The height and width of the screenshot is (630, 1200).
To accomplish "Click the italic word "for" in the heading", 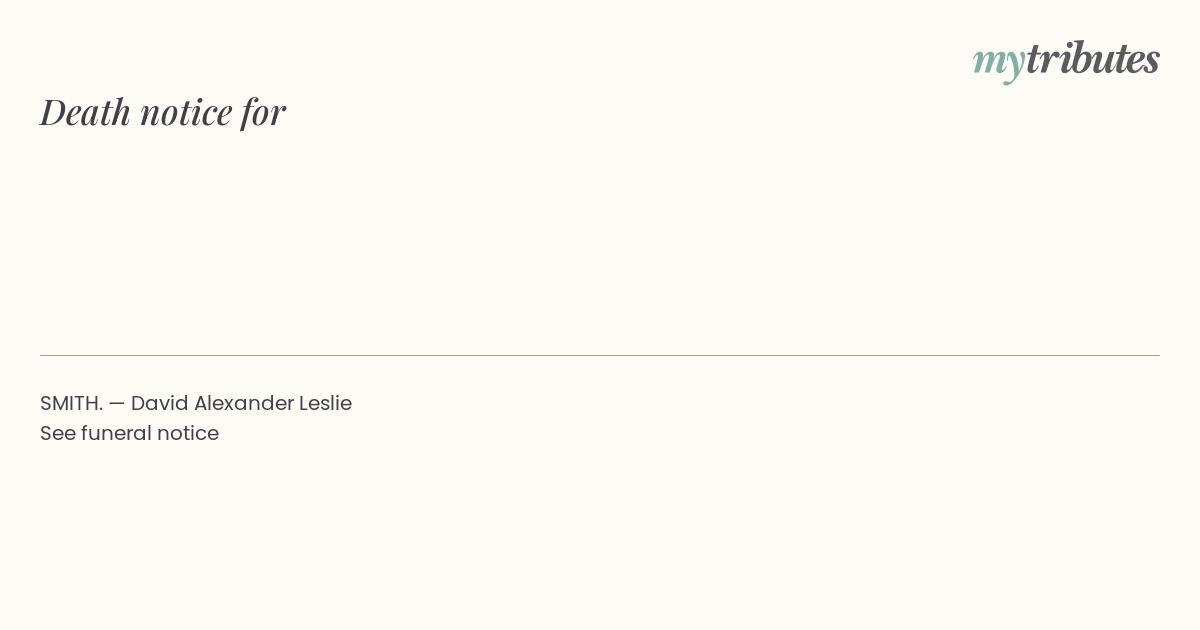I will 263,111.
